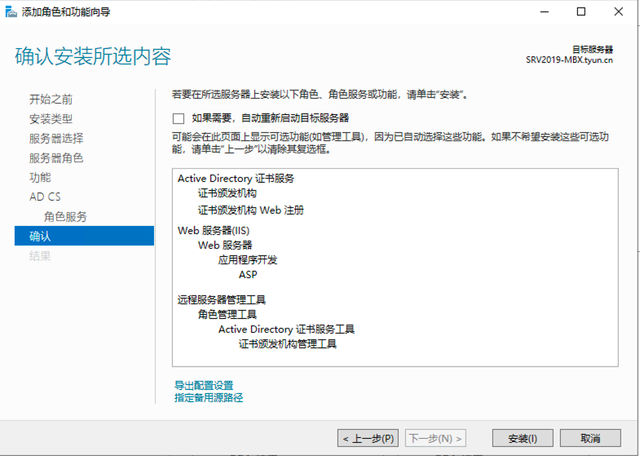Go back with the 上一步(P) button
The image size is (640, 456).
click(x=368, y=438)
